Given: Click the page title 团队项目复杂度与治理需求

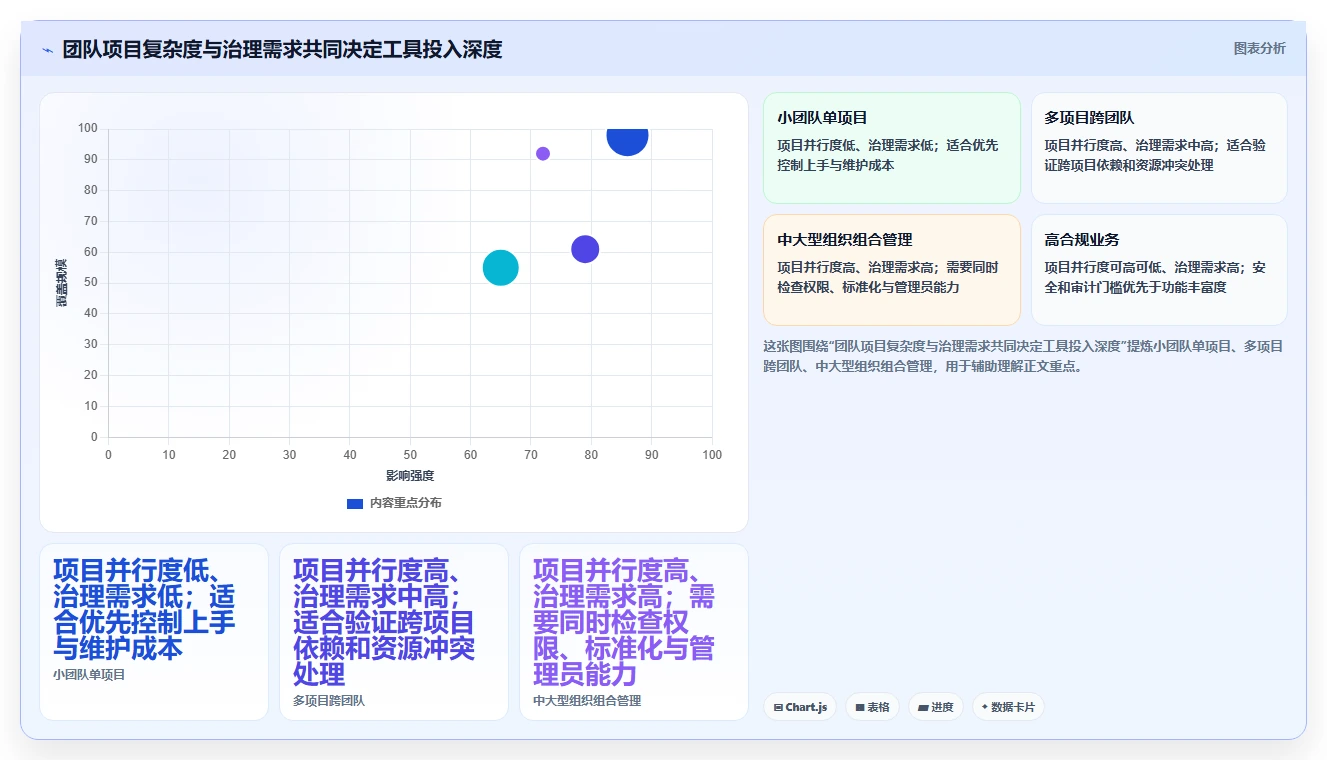Looking at the screenshot, I should 282,49.
